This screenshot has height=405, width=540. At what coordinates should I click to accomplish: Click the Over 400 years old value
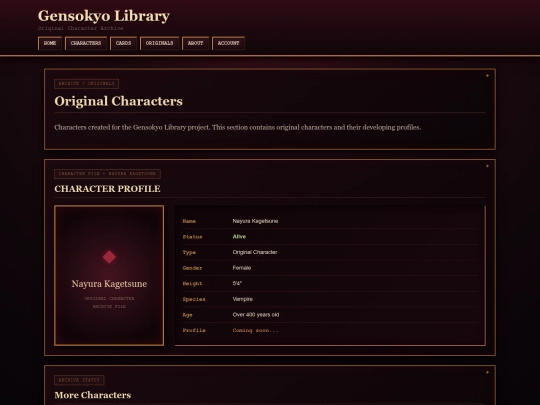(256, 315)
